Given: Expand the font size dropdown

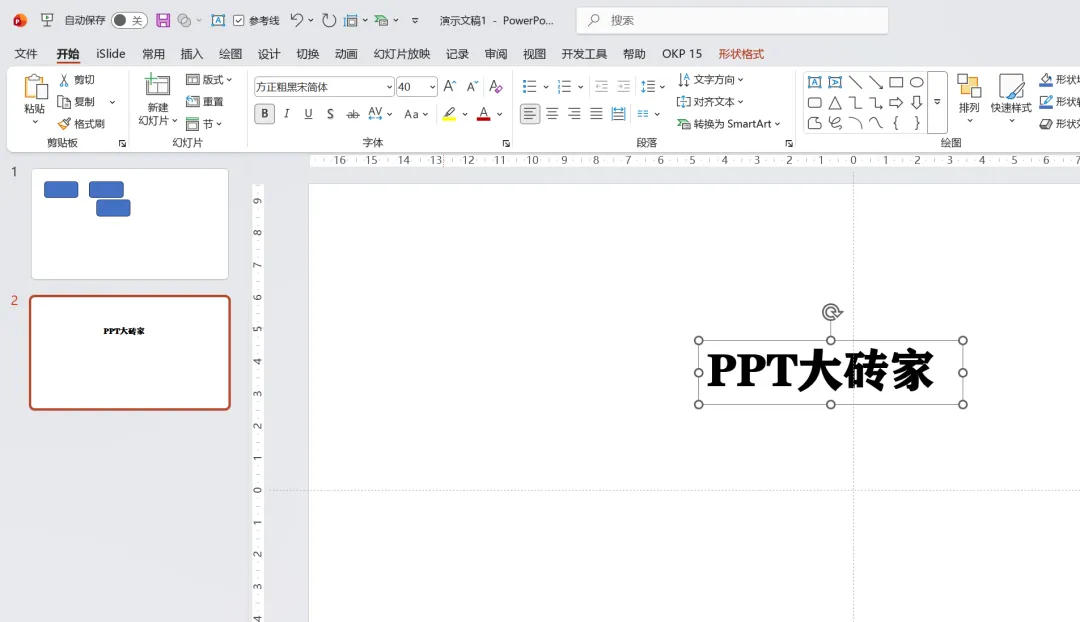Looking at the screenshot, I should click(x=432, y=87).
